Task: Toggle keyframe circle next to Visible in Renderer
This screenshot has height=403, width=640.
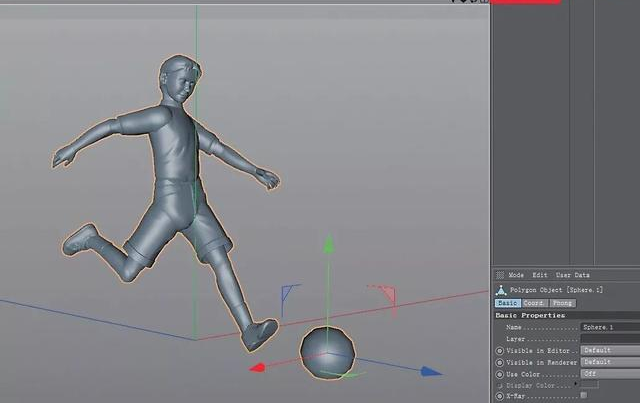Action: (500, 363)
